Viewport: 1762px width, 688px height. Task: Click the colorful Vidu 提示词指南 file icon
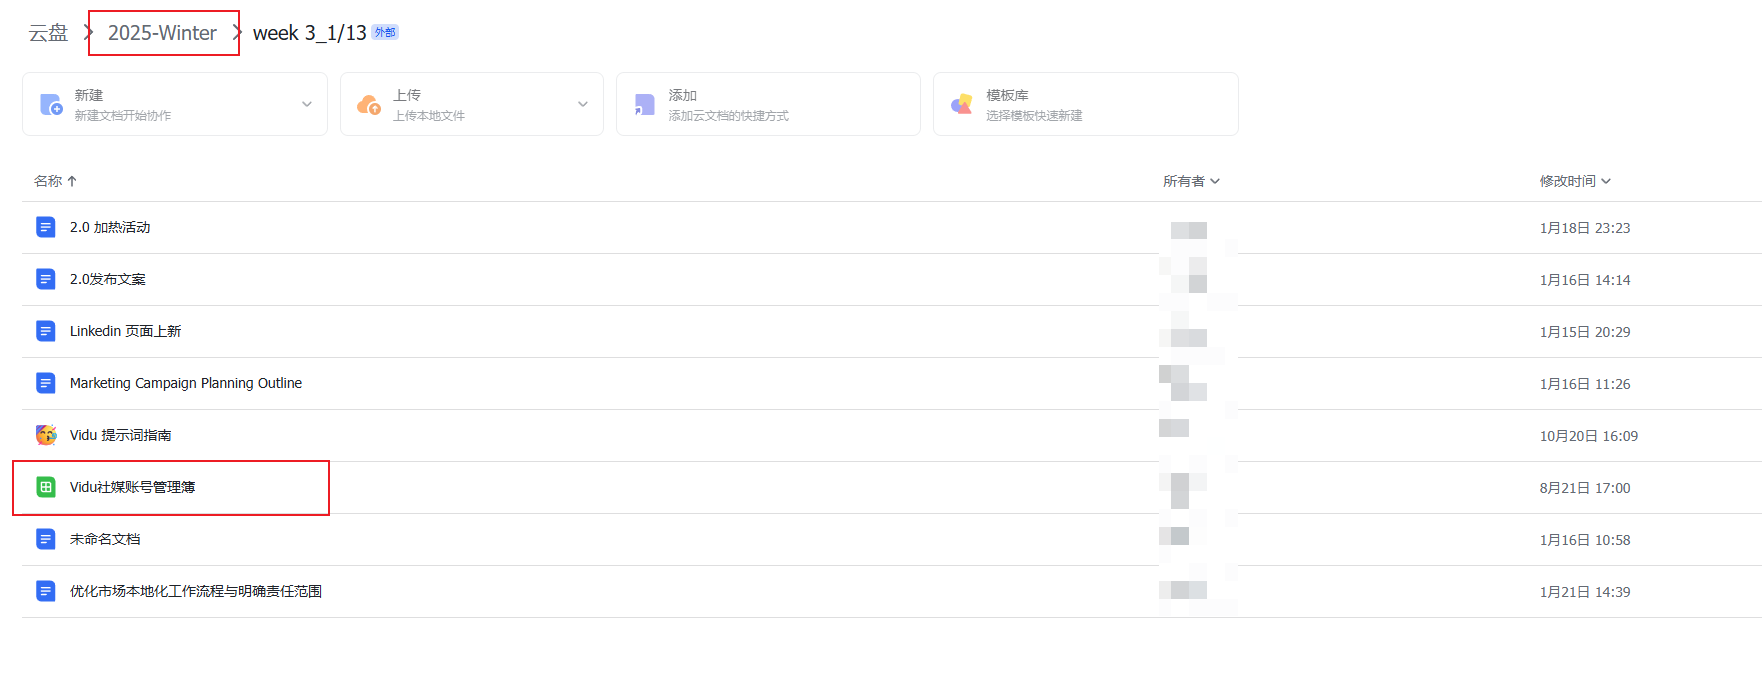pos(46,435)
